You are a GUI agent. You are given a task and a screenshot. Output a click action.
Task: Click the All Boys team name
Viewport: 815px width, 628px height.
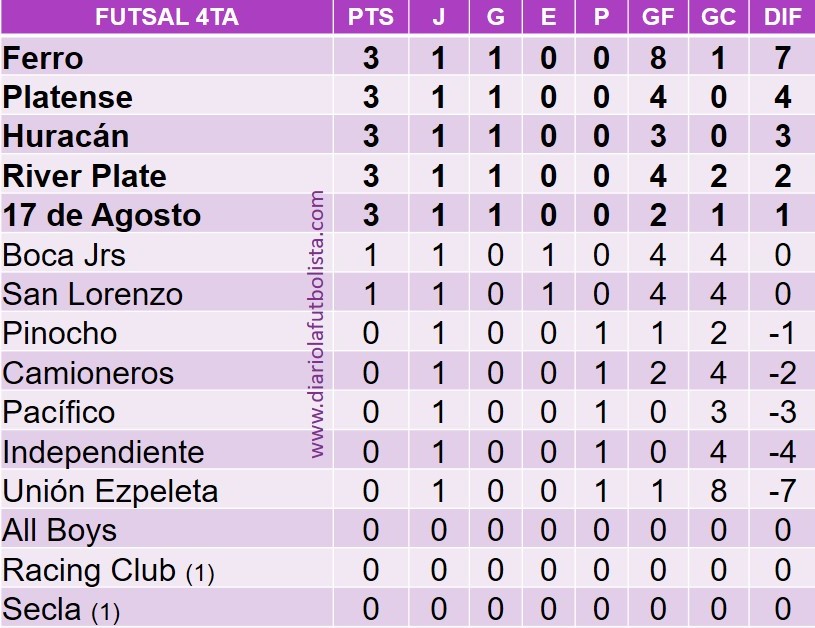[x=60, y=530]
